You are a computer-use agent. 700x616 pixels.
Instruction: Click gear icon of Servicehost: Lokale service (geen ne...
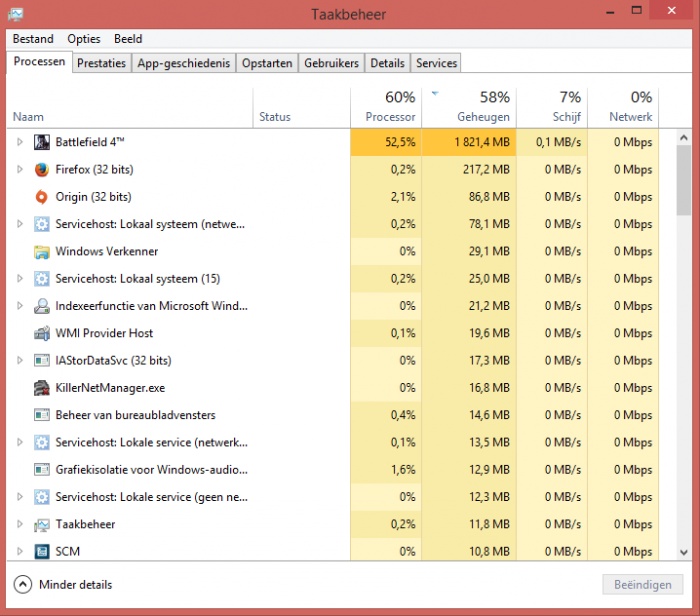click(42, 497)
